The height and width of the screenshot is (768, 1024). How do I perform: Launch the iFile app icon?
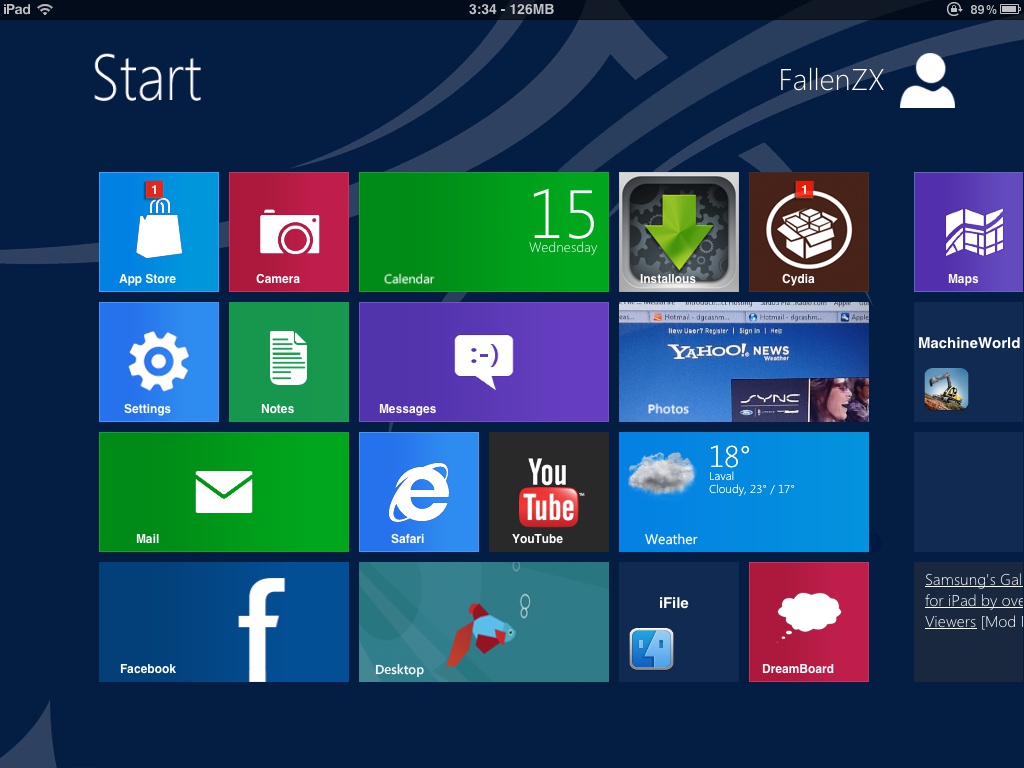[x=651, y=648]
